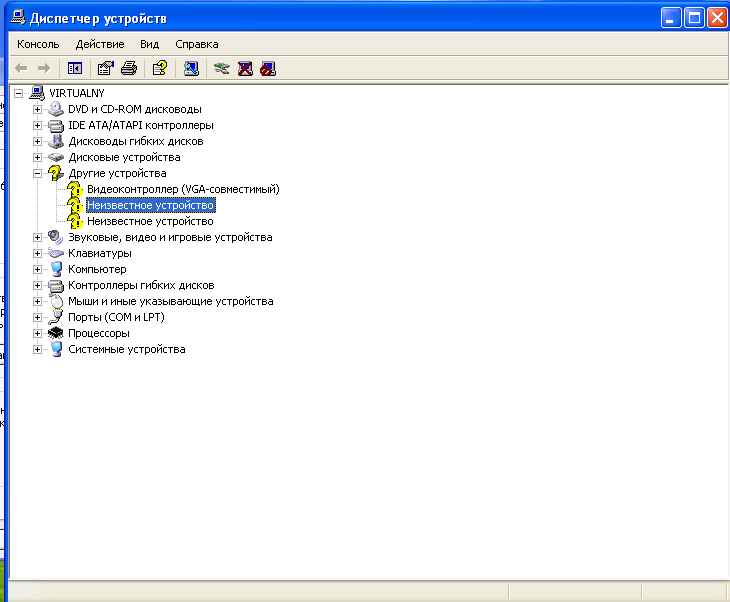
Task: Click the IDE ATA/ATAPI controllers icon
Action: point(56,125)
